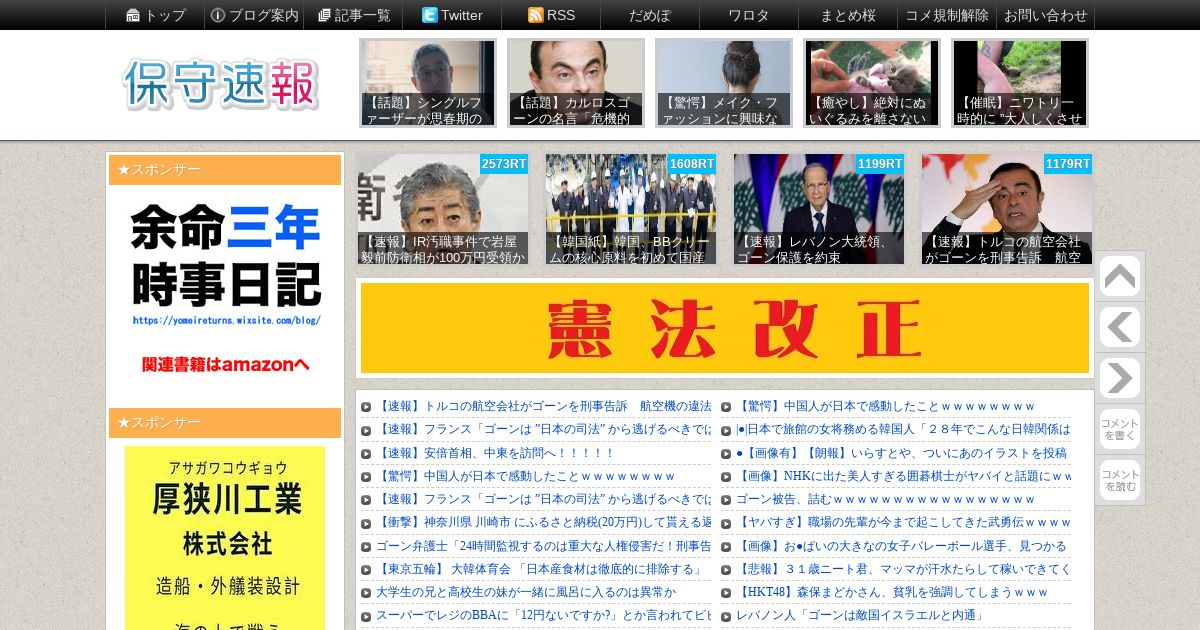Open headline トルコの航空会社がゴーンを刑事告訴
The height and width of the screenshot is (630, 1200).
tap(543, 406)
